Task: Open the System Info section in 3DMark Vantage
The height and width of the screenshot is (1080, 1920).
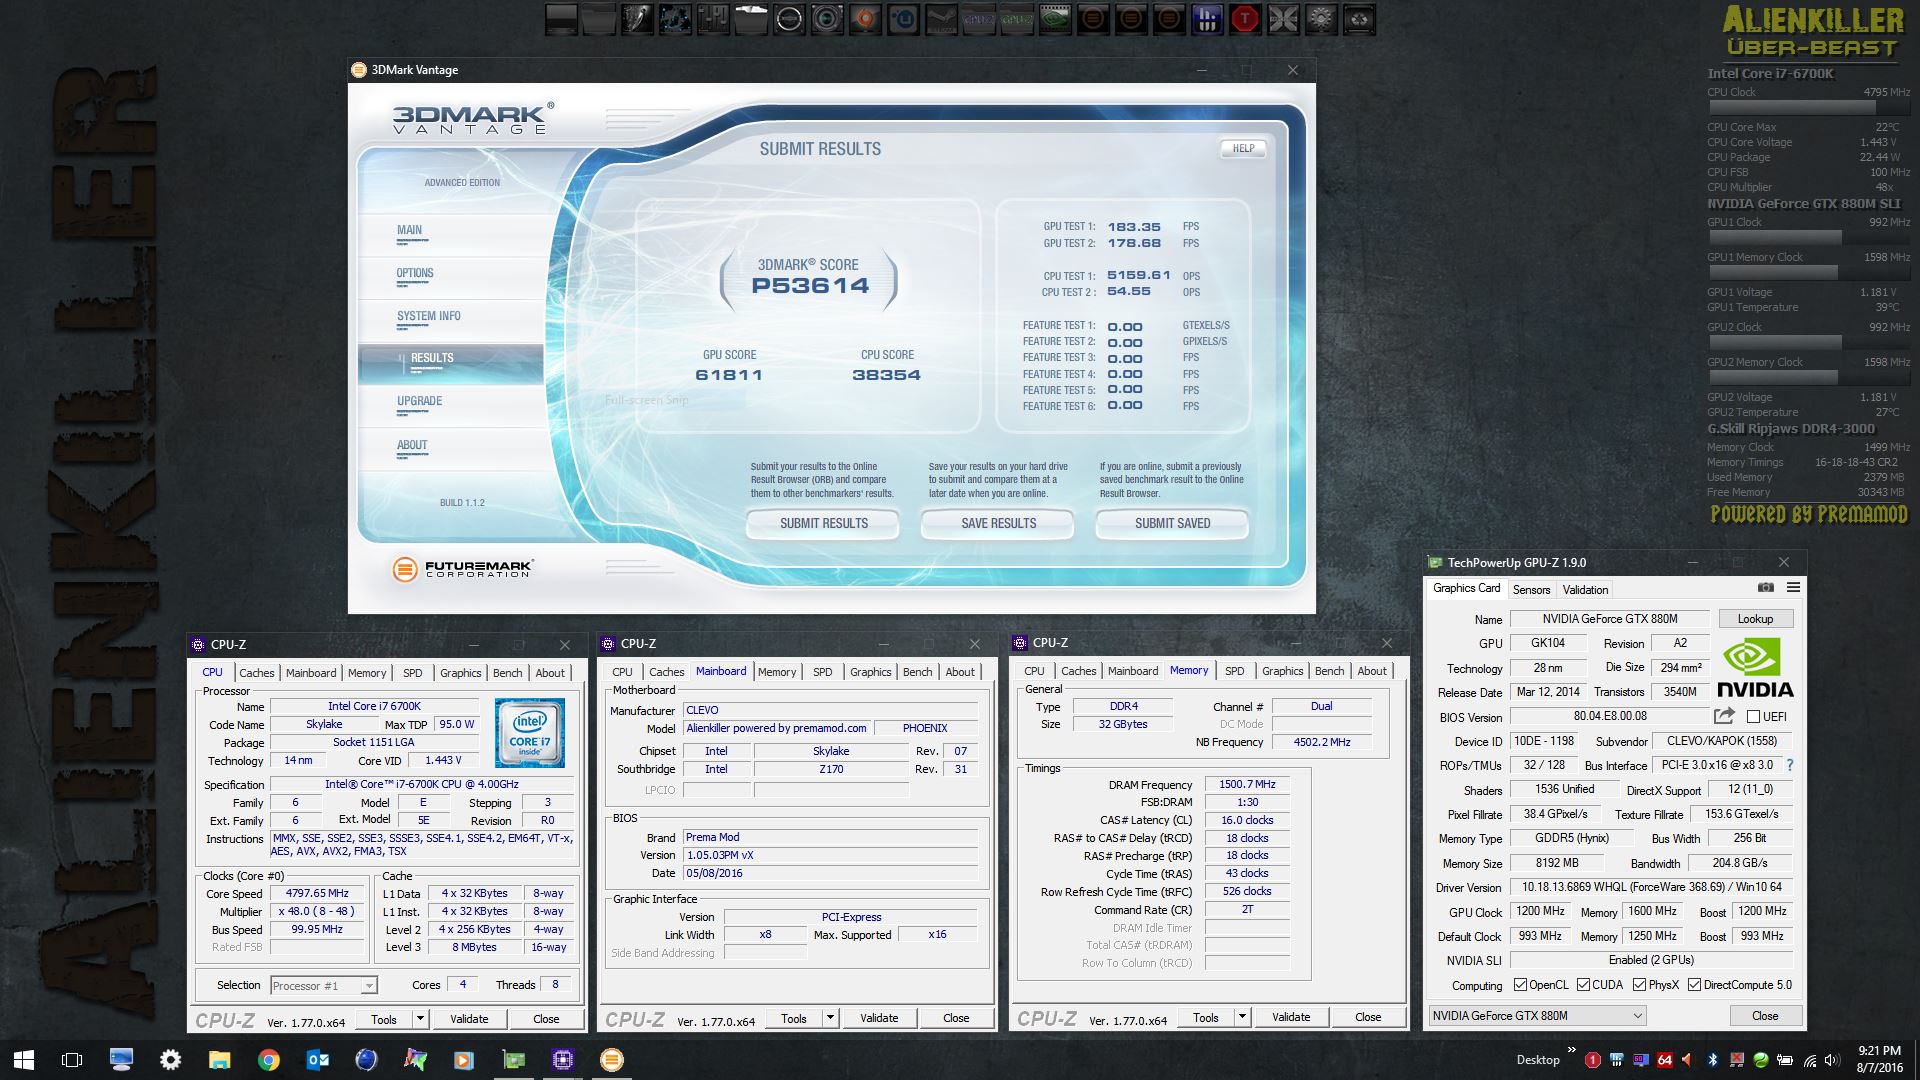Action: (x=429, y=316)
